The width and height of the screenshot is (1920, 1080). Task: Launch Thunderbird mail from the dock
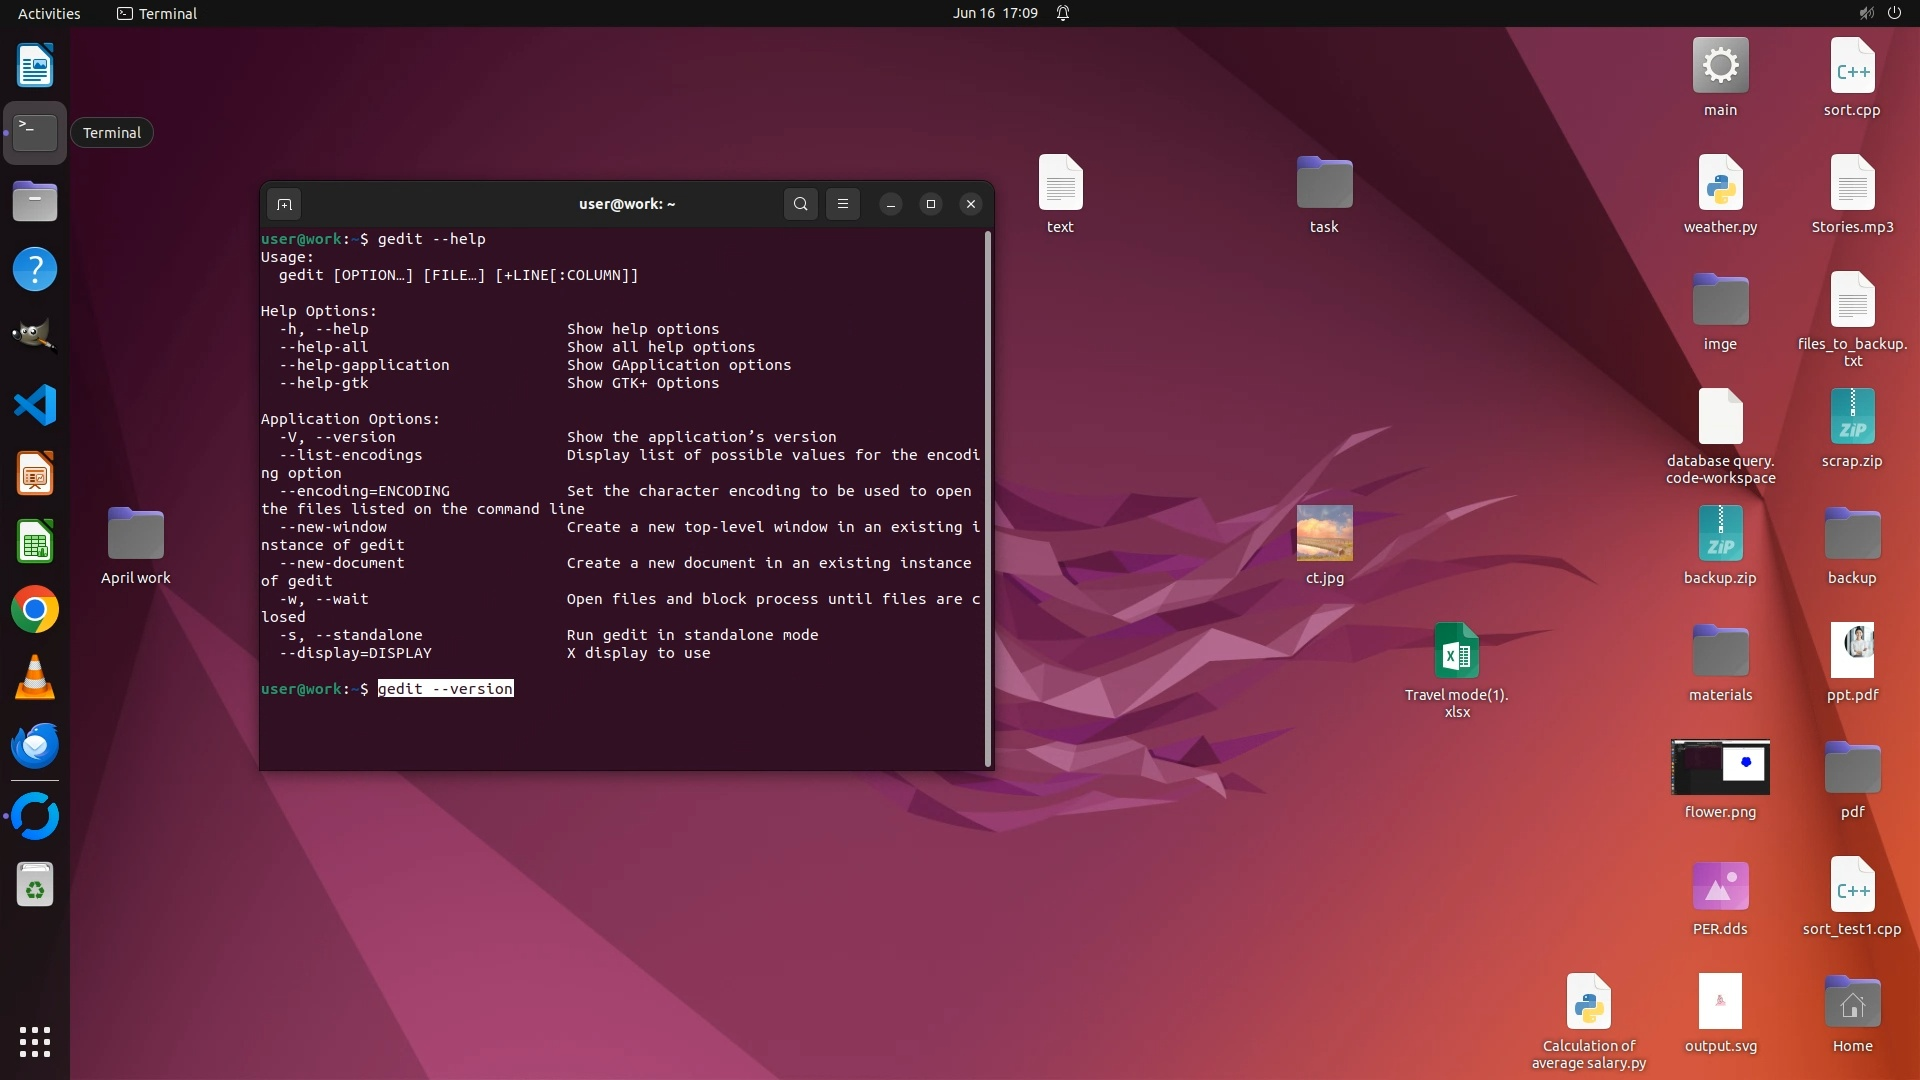(x=35, y=746)
